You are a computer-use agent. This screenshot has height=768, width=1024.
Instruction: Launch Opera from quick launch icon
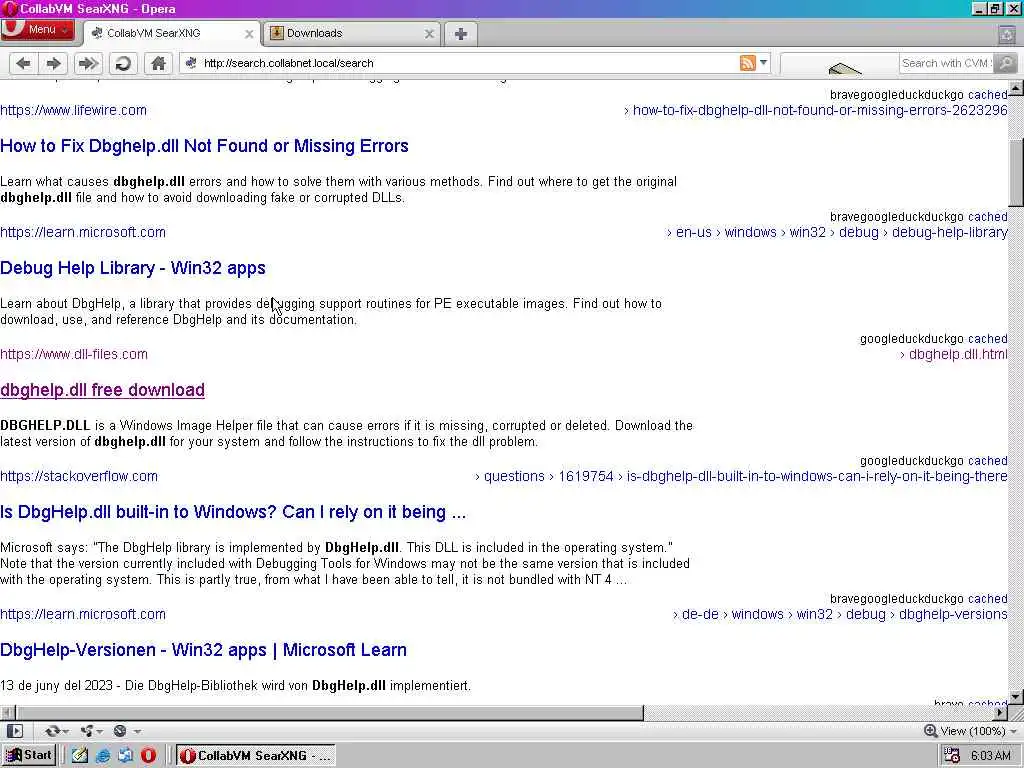(149, 756)
